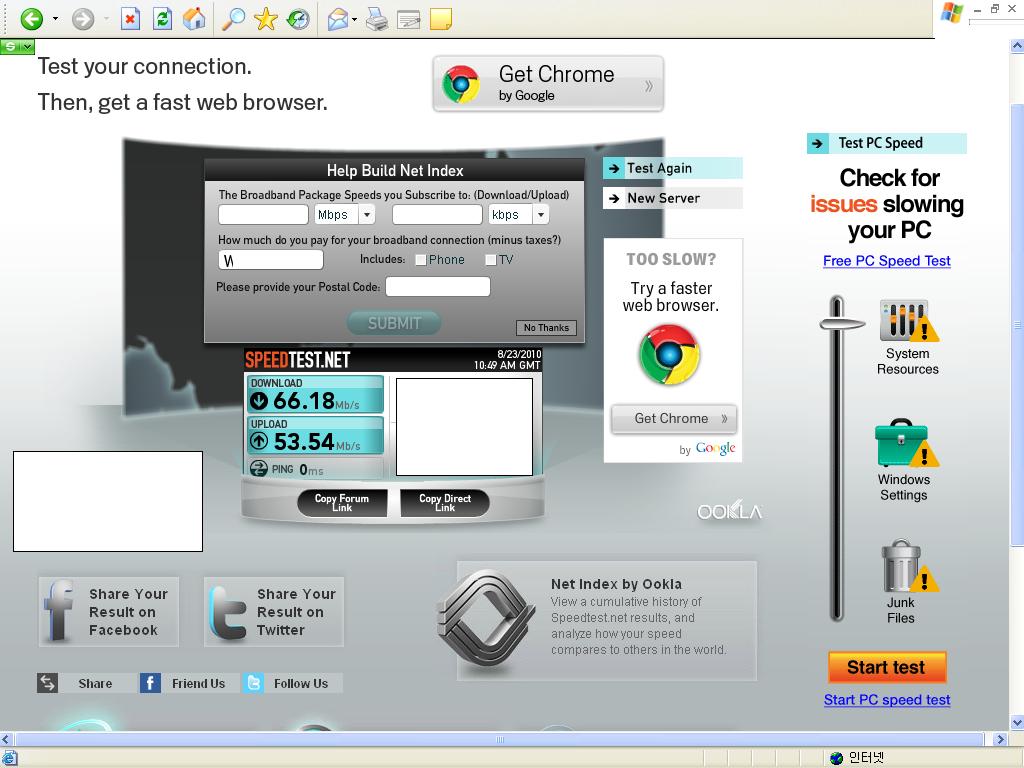Click the System Resources icon
The height and width of the screenshot is (768, 1024).
(x=908, y=321)
